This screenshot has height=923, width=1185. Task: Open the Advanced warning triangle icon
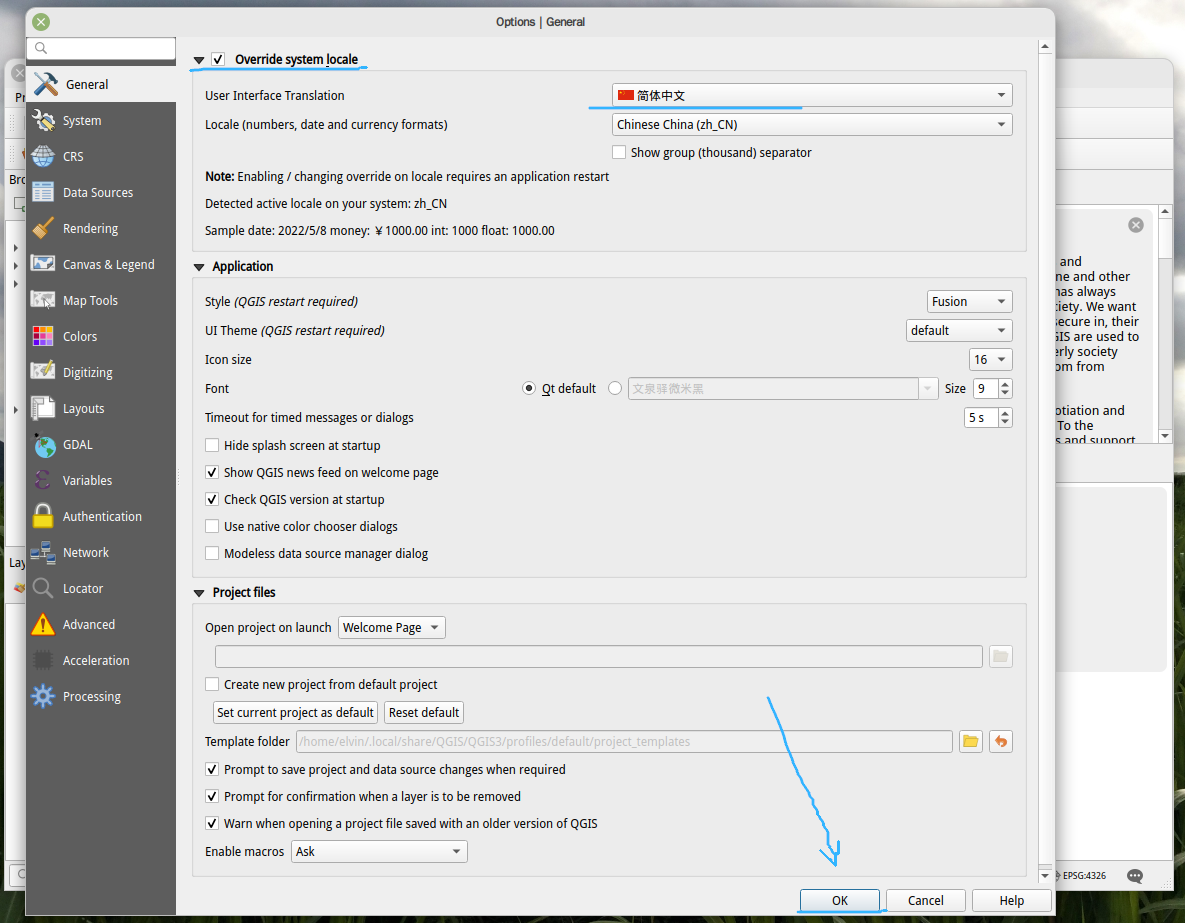[x=43, y=624]
